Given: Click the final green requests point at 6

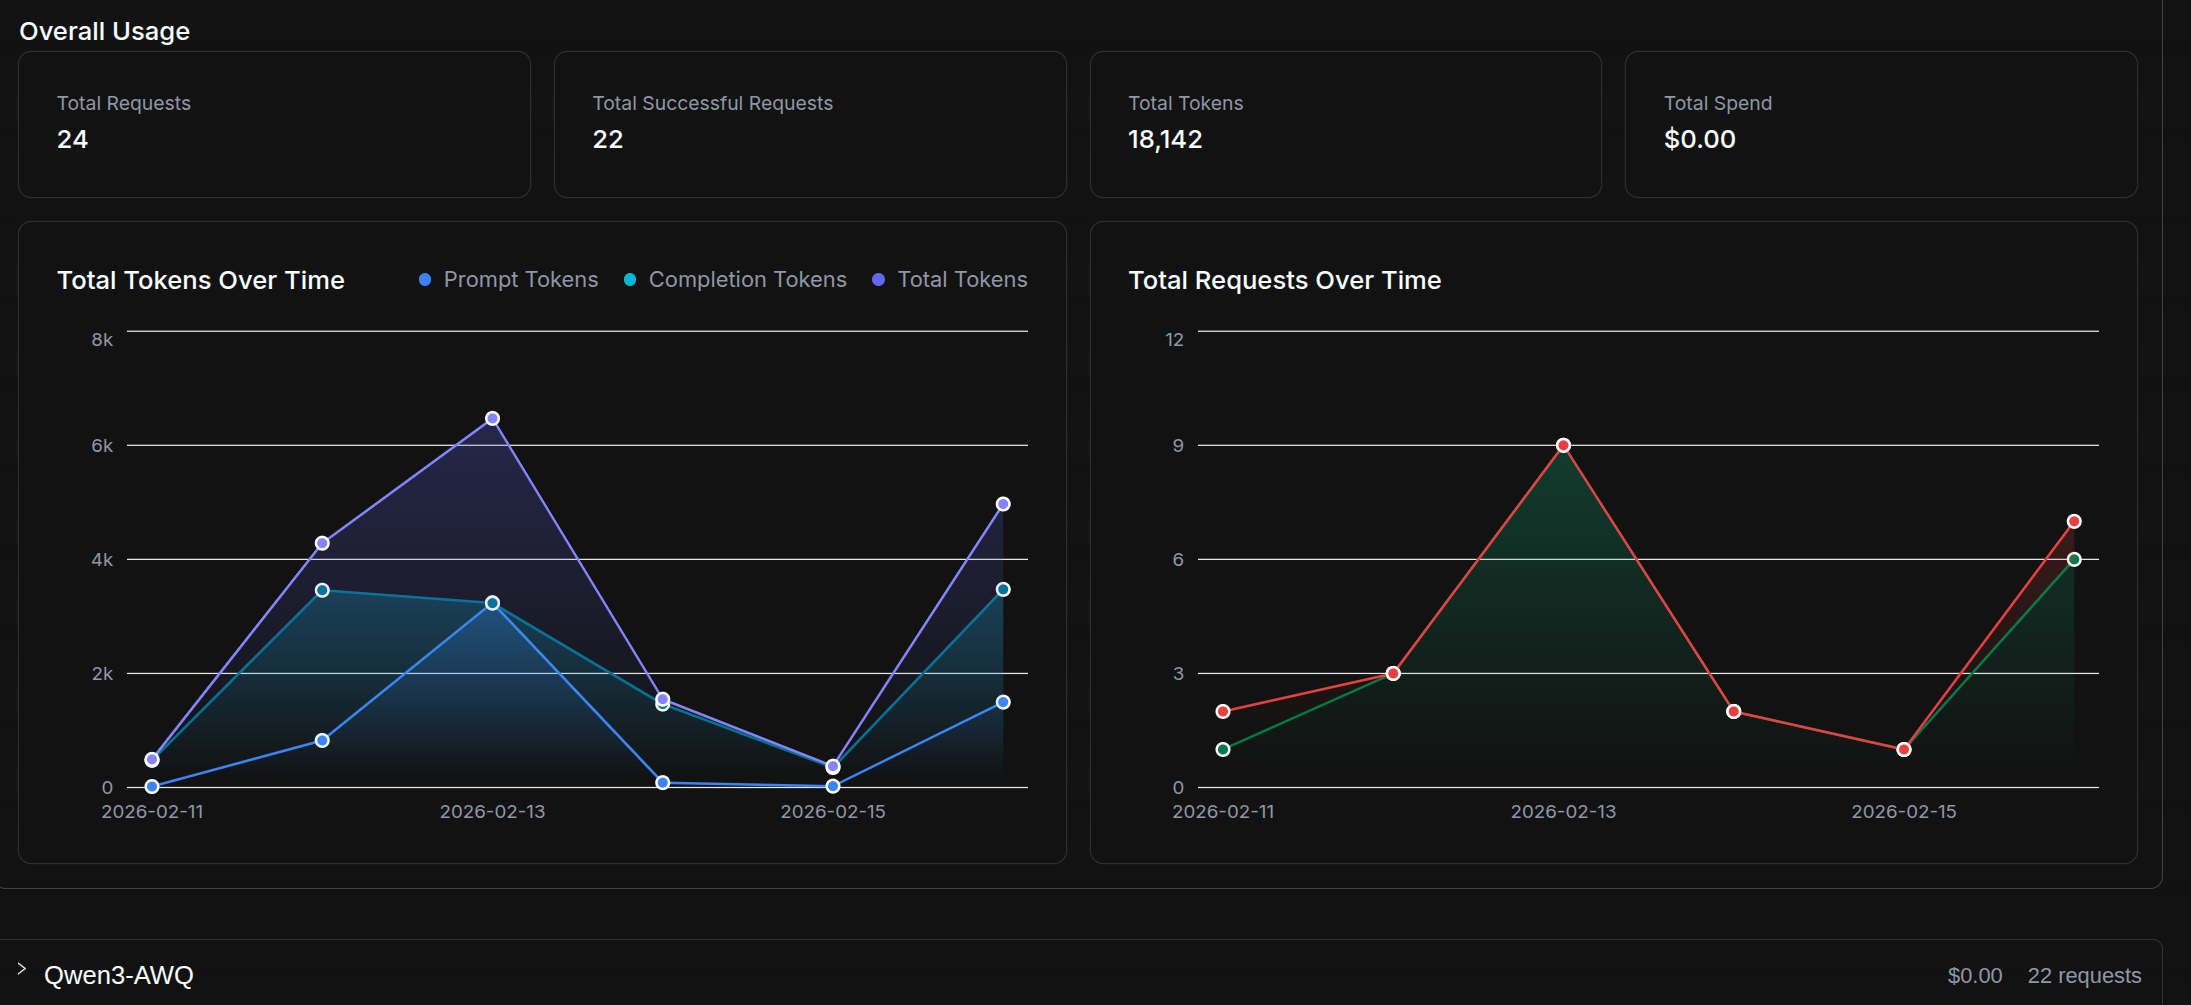Looking at the screenshot, I should point(2074,559).
